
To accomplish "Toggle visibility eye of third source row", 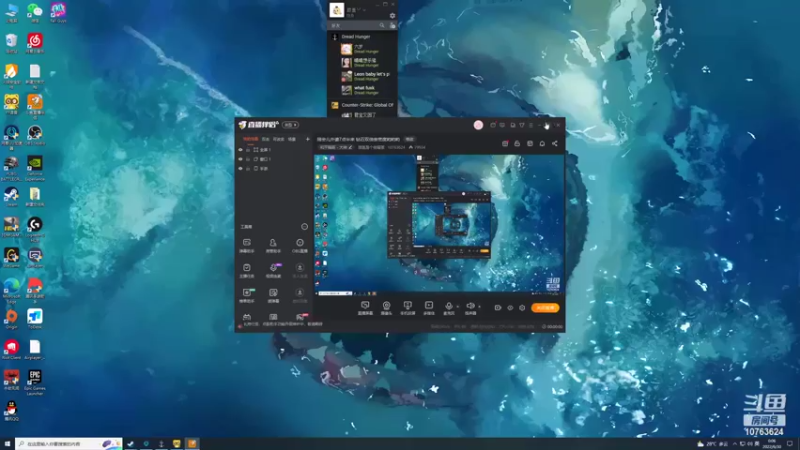I will click(240, 168).
